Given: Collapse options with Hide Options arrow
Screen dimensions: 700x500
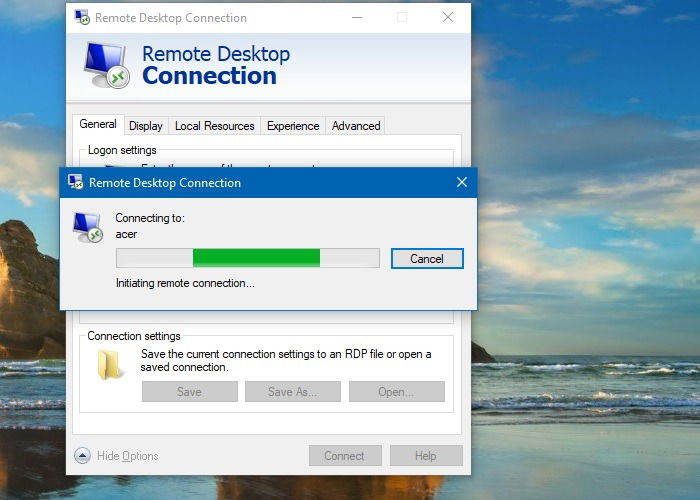Looking at the screenshot, I should point(82,456).
